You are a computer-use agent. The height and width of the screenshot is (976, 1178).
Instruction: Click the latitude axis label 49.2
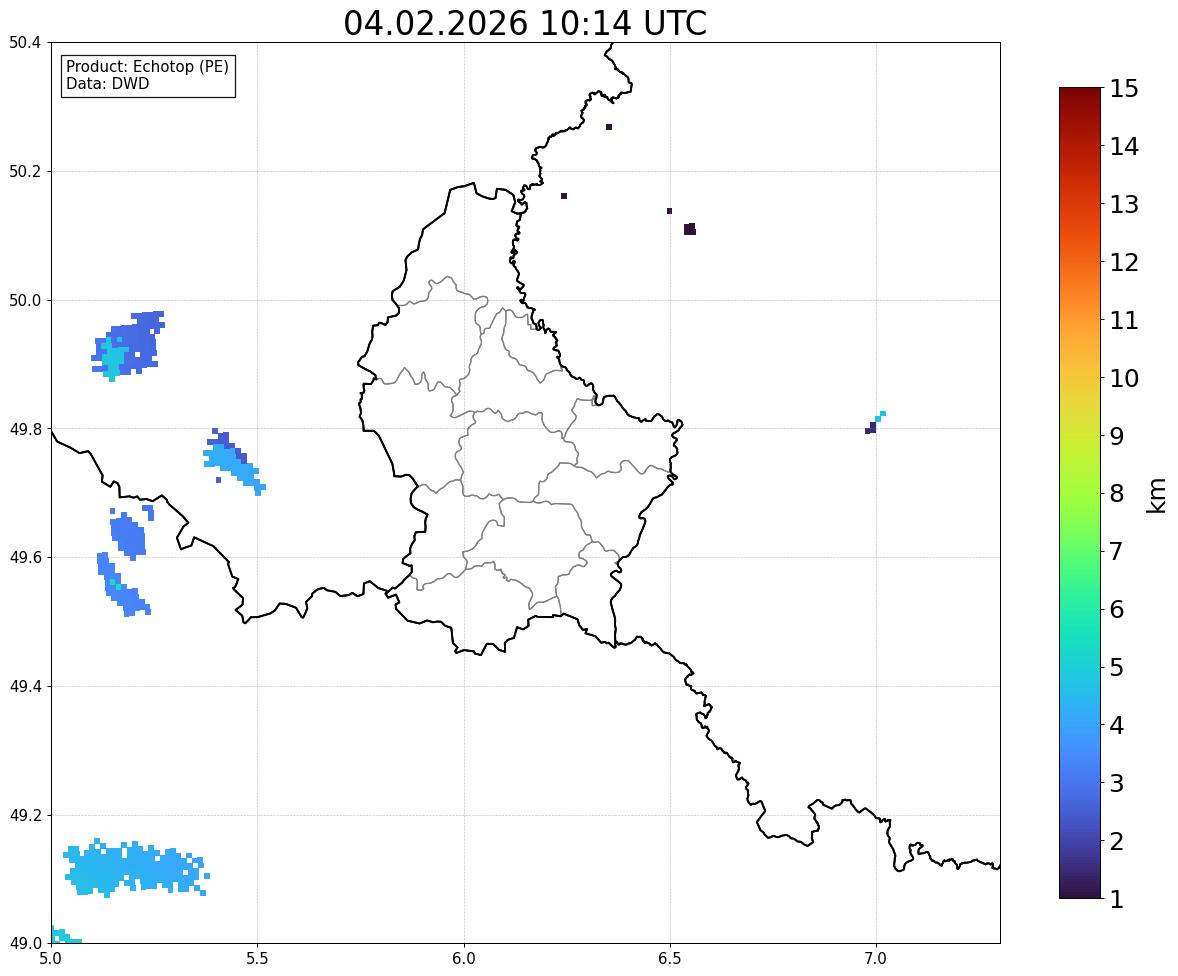pos(25,815)
